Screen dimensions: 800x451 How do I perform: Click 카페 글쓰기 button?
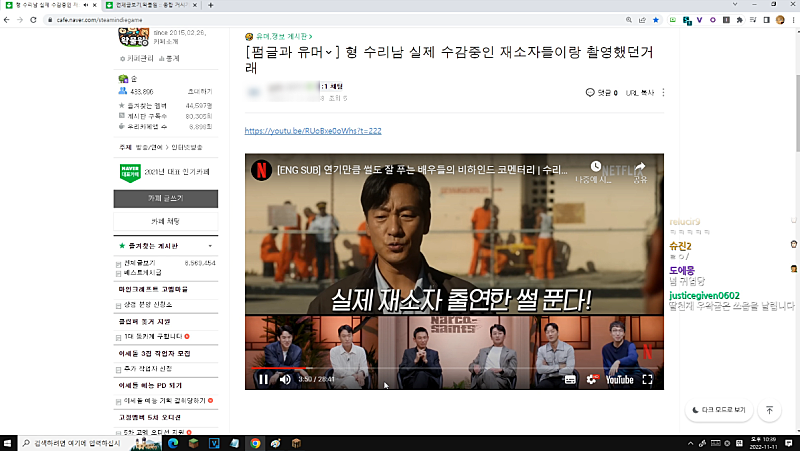[166, 198]
